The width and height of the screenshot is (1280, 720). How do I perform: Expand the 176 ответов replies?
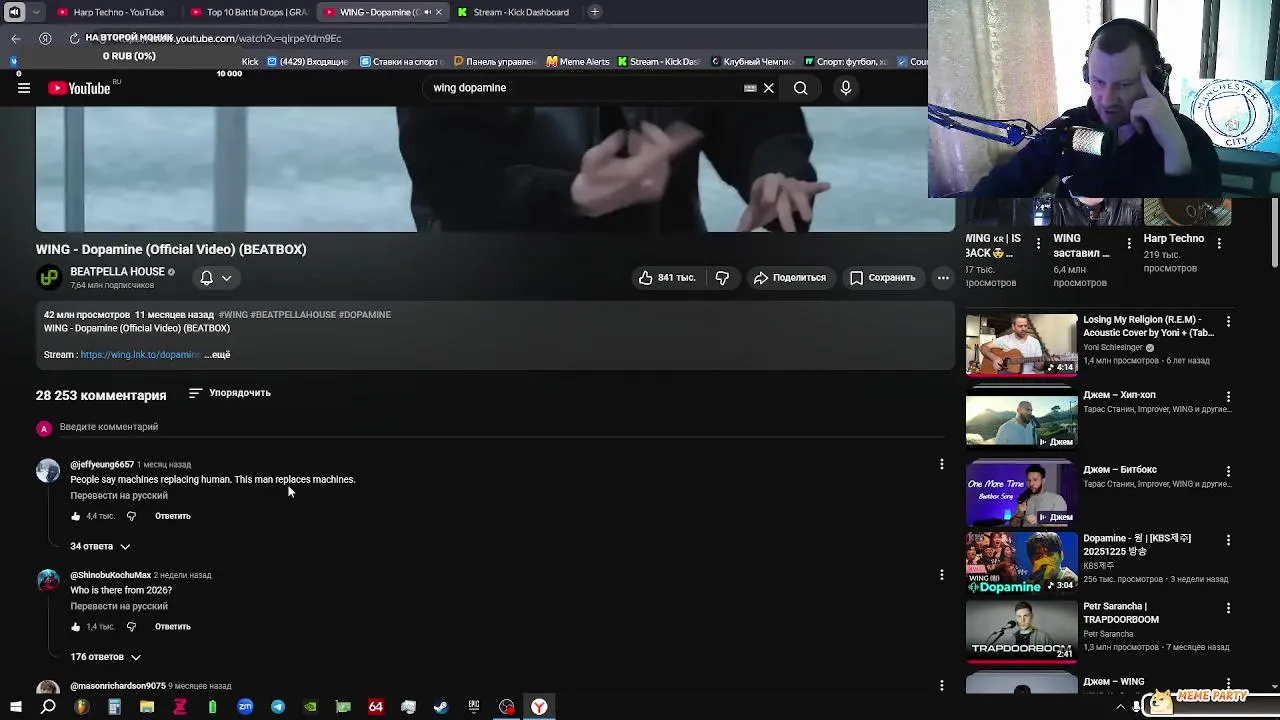point(105,657)
